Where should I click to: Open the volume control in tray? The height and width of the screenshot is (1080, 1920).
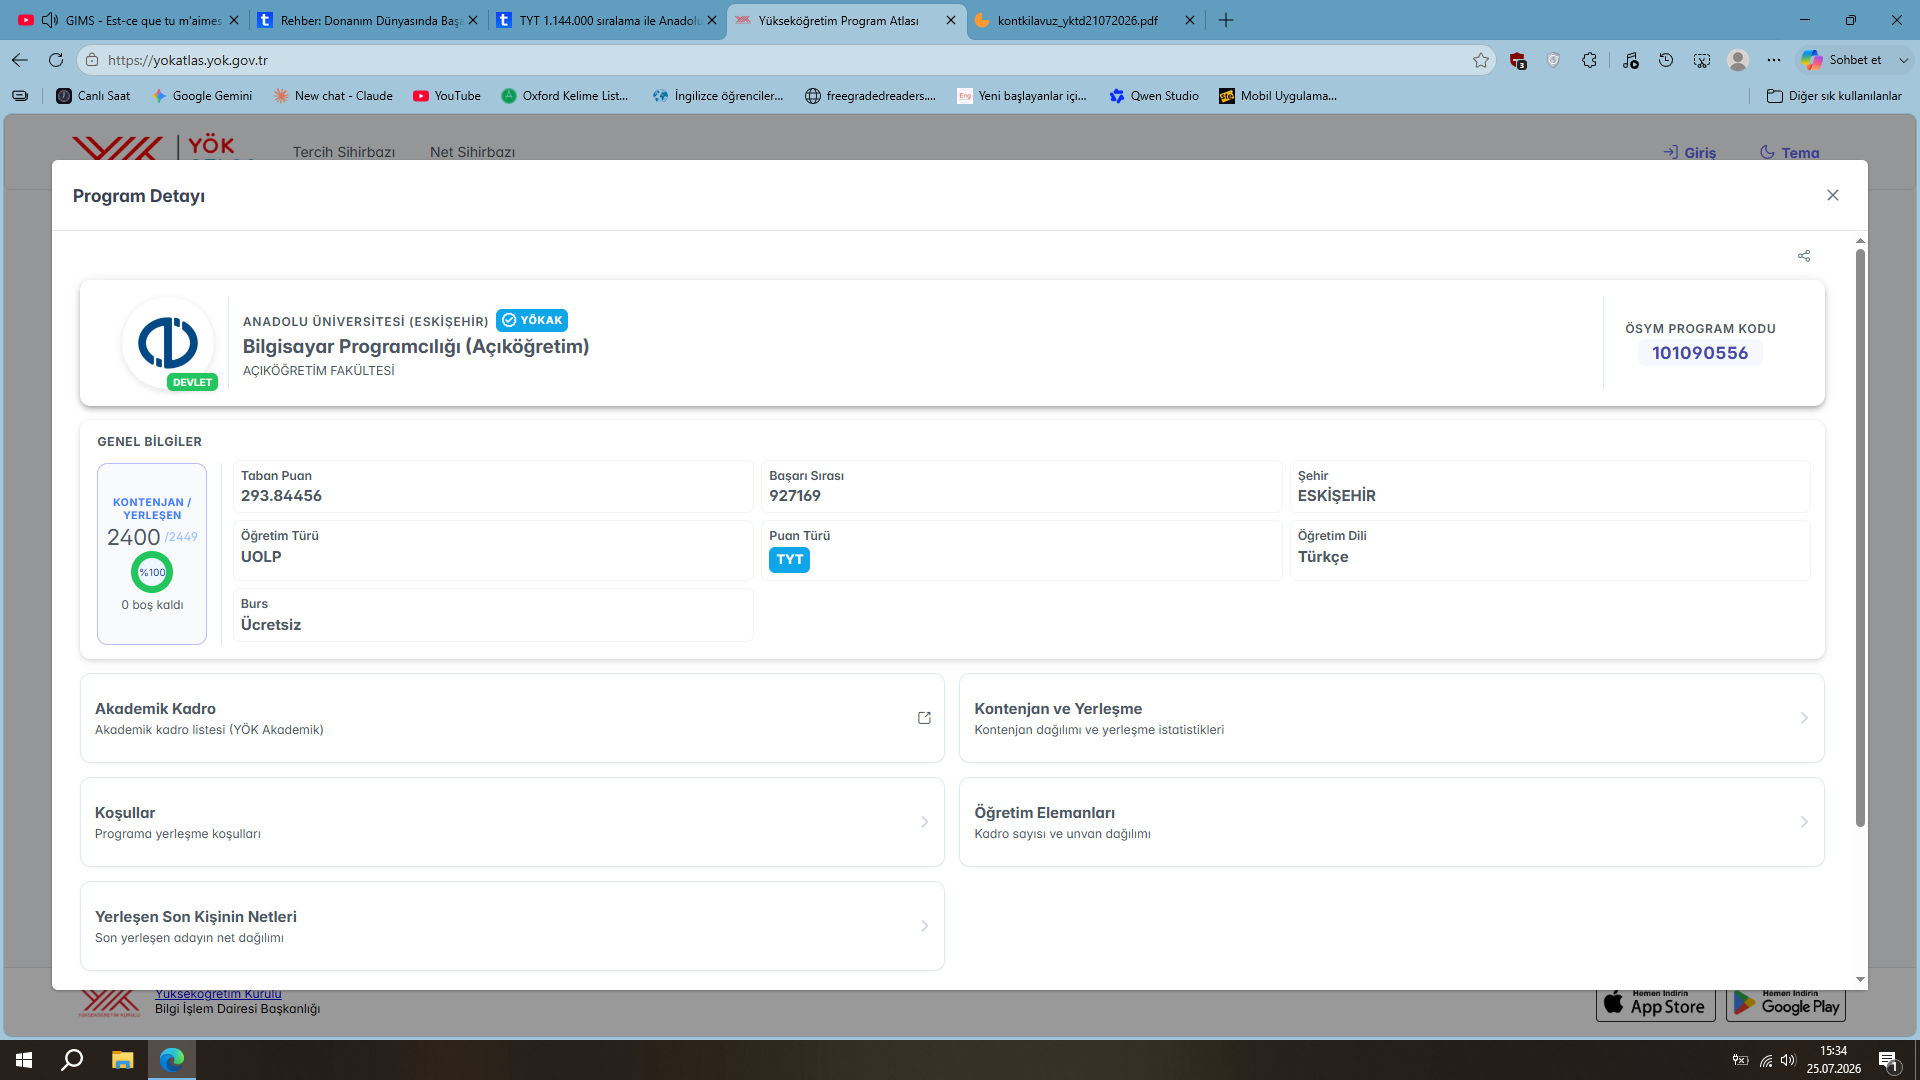tap(1788, 1060)
